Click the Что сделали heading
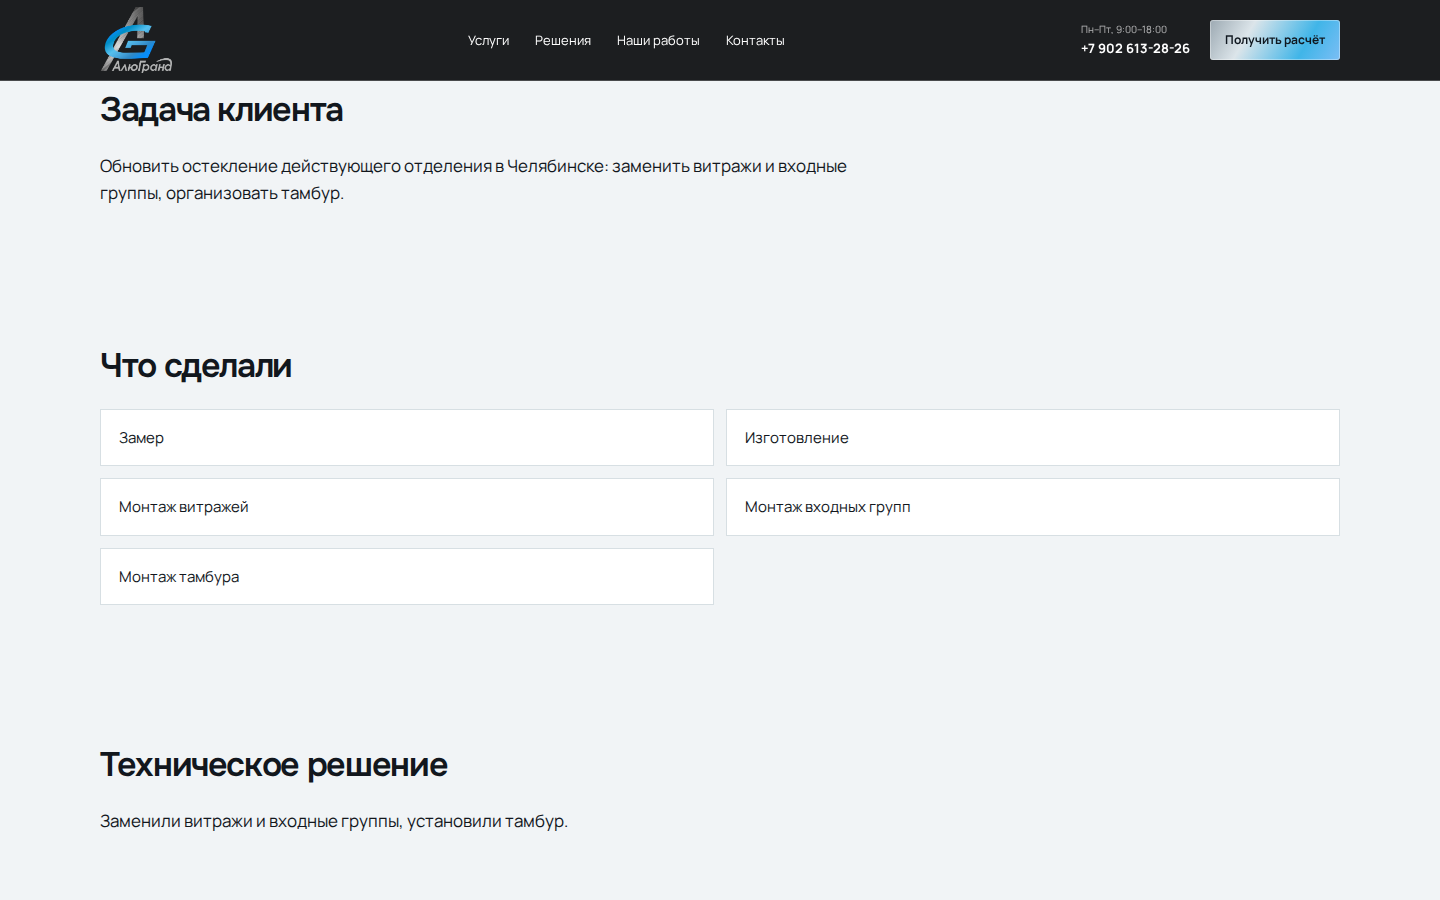The image size is (1440, 900). 196,366
